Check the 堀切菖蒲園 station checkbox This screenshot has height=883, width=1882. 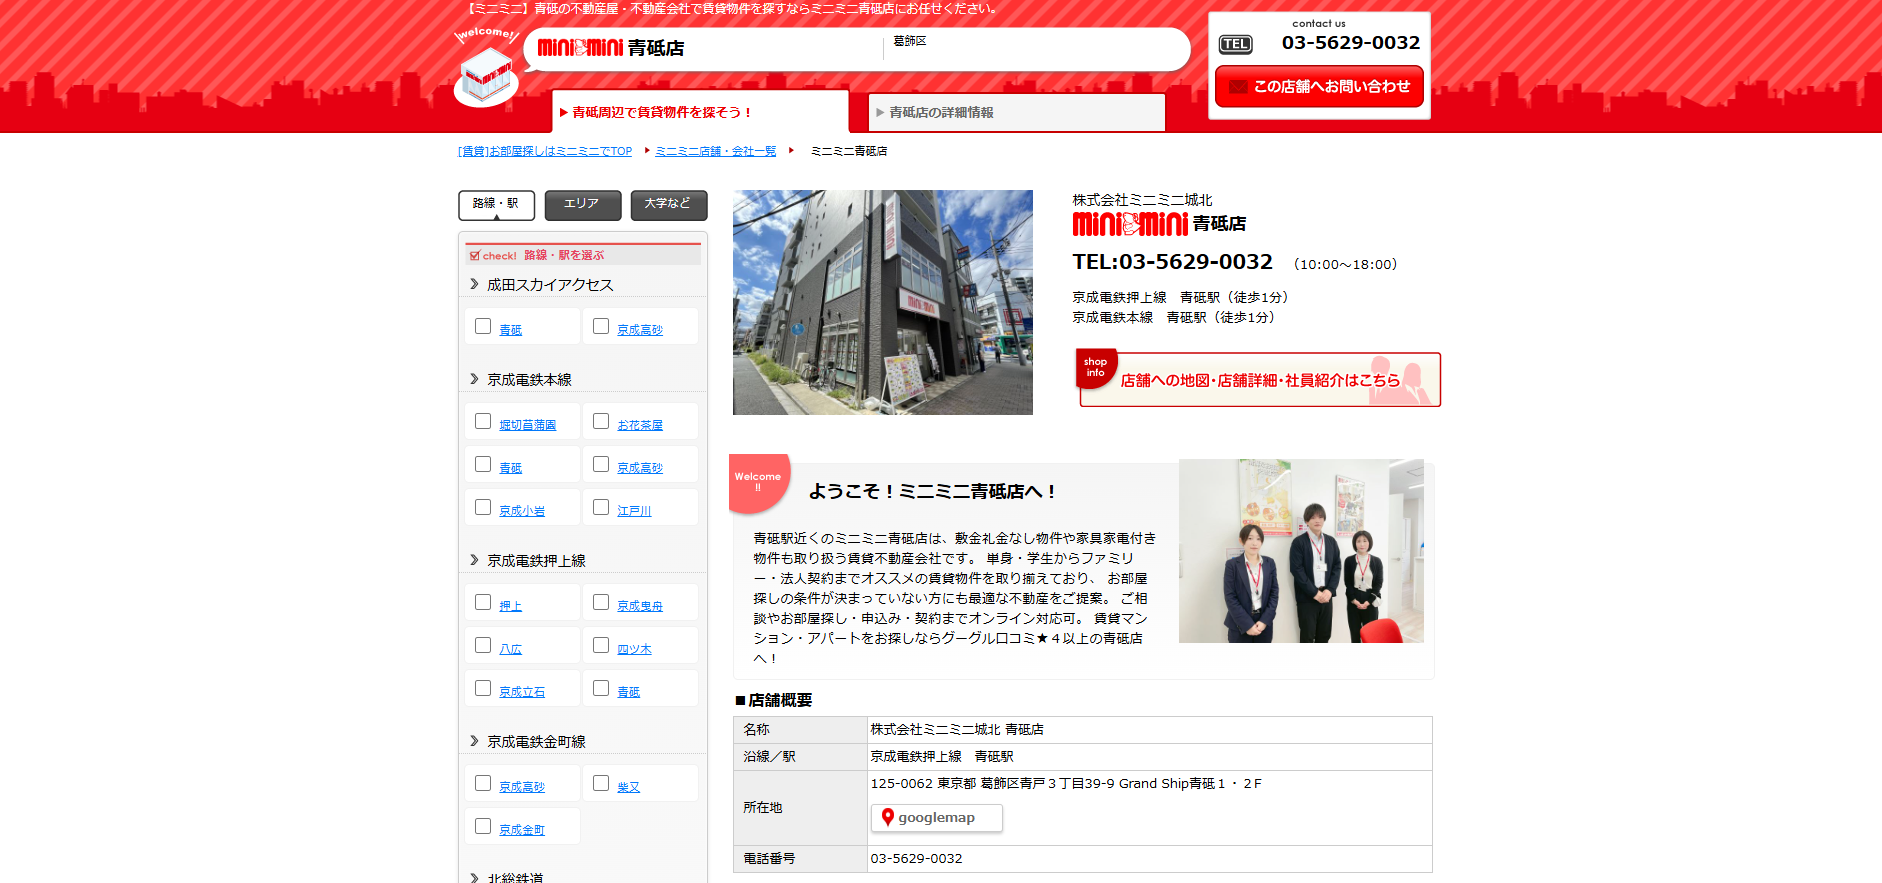pos(483,422)
